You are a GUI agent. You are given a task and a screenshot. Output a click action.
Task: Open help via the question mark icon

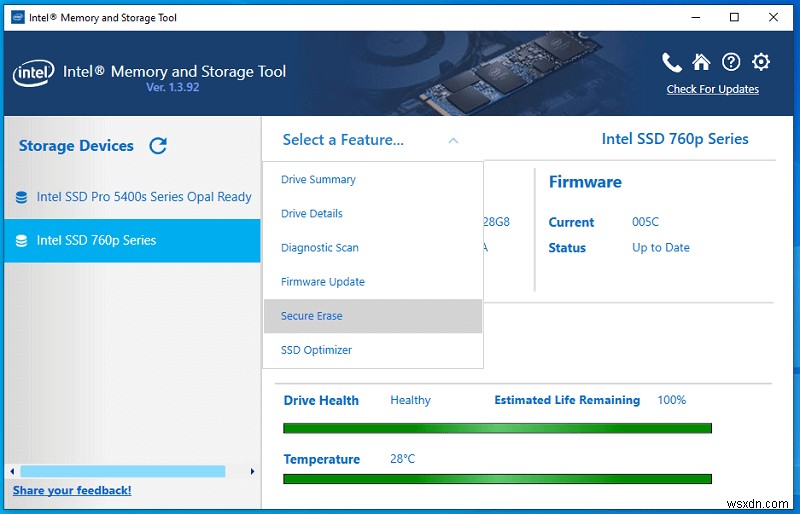coord(731,62)
